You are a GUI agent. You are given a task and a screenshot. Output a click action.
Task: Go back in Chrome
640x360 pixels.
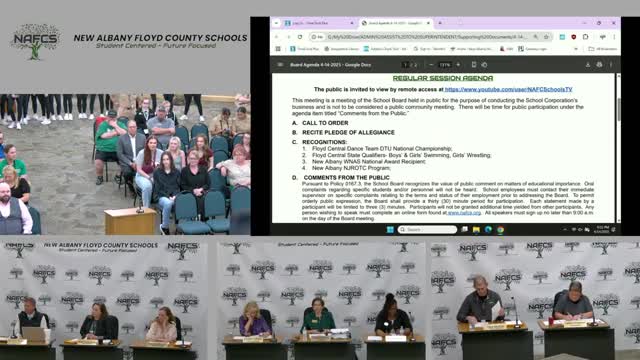(277, 37)
